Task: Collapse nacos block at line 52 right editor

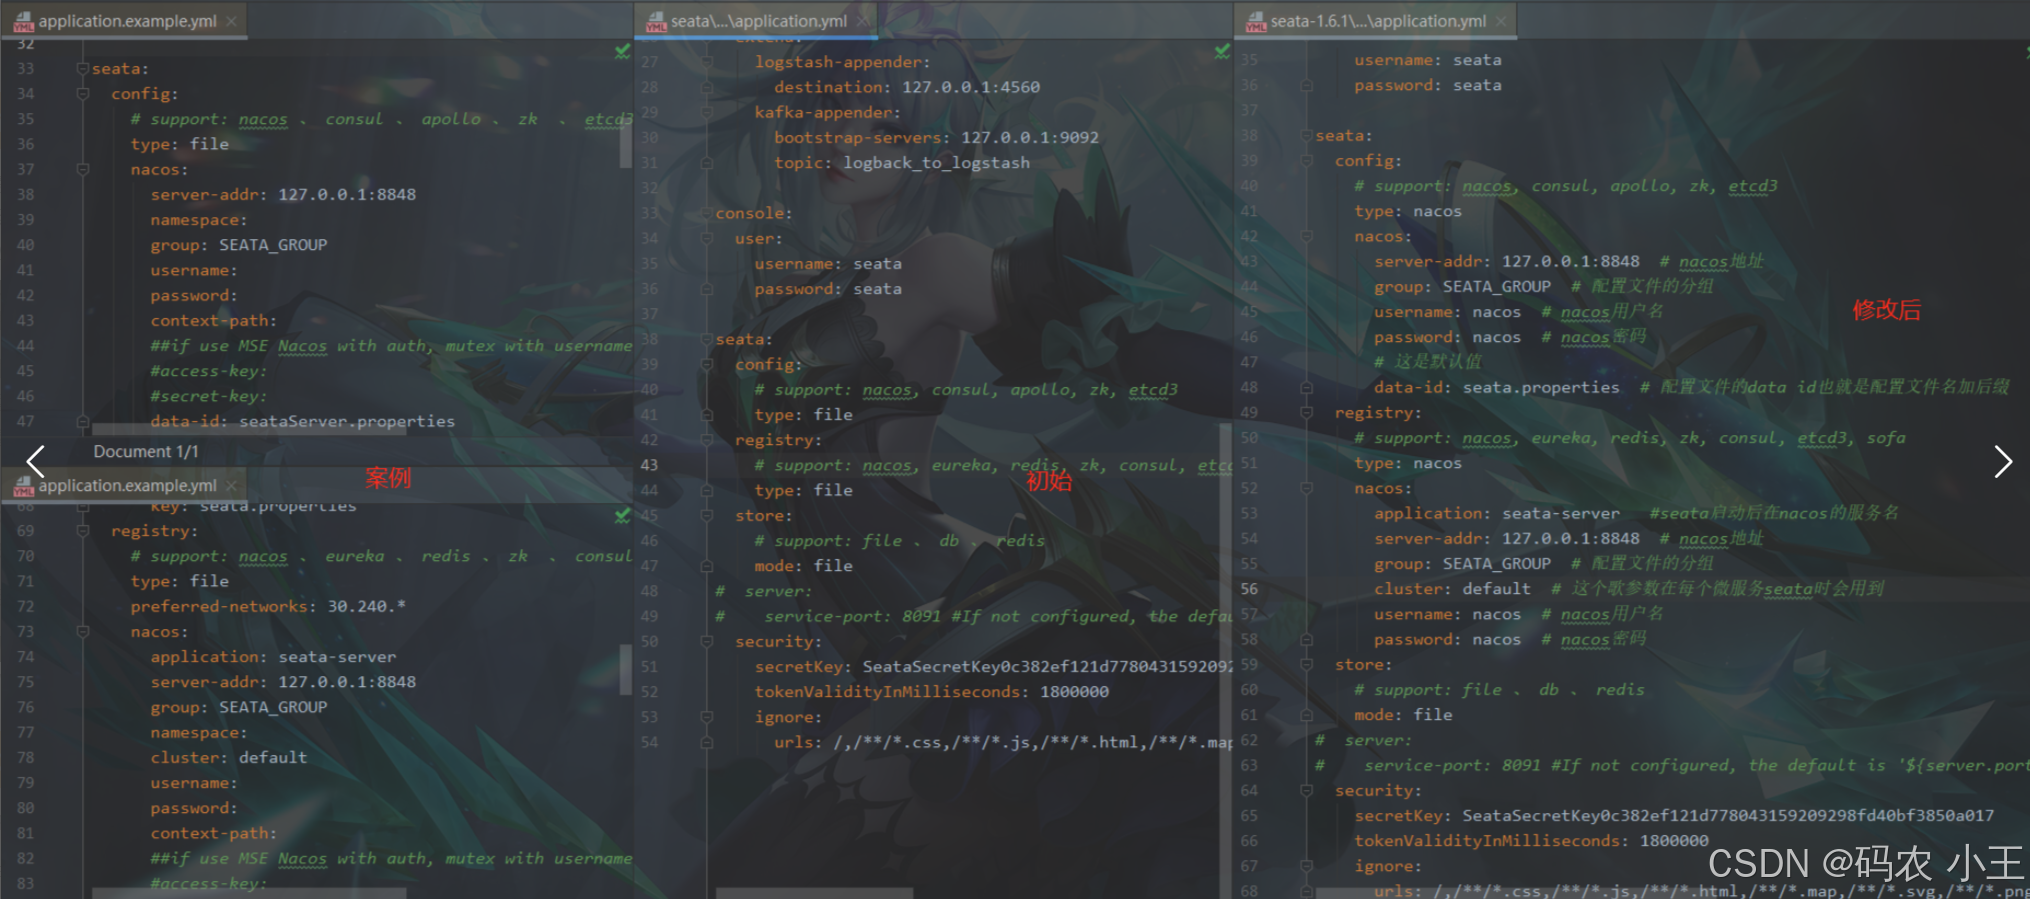Action: [x=1306, y=488]
